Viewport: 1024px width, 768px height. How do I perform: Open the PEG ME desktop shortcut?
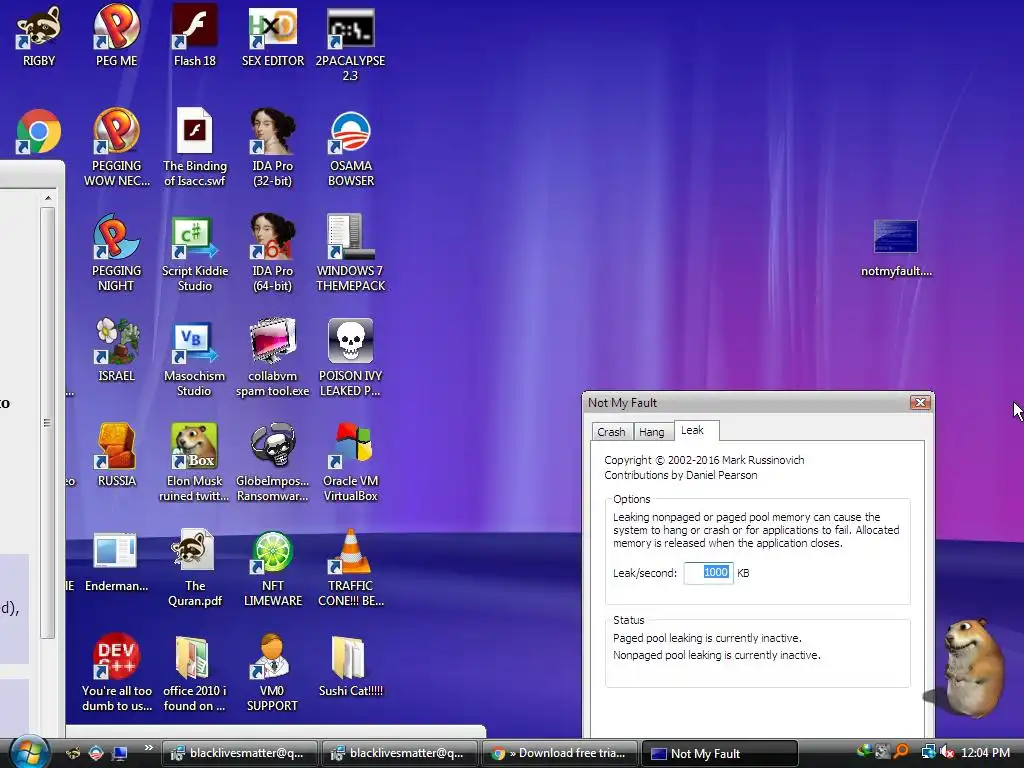click(x=116, y=36)
